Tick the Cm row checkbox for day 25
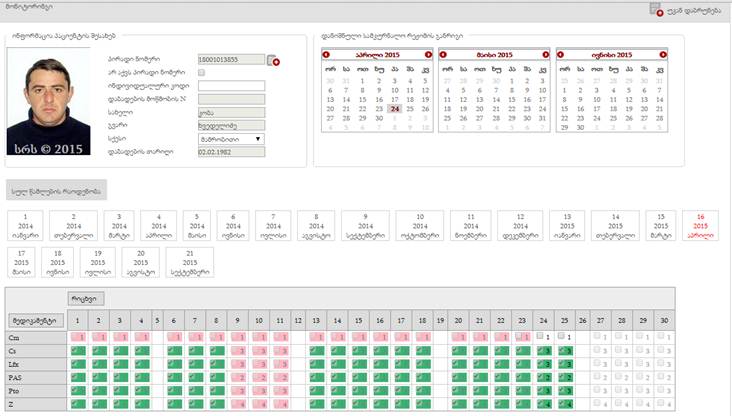 pos(563,337)
